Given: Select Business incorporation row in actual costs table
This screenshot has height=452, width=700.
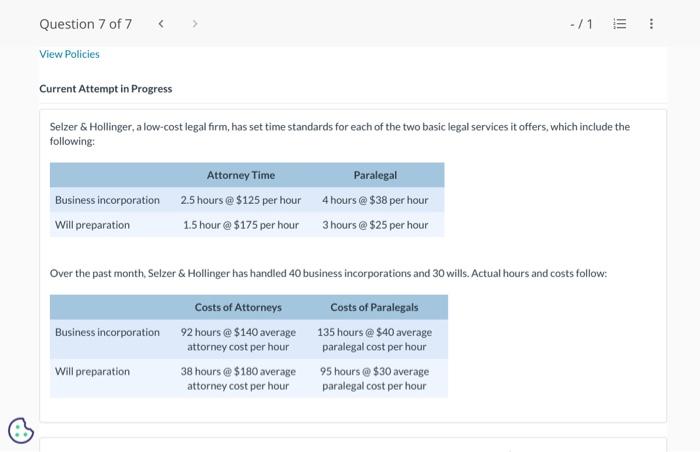Looking at the screenshot, I should (x=249, y=339).
